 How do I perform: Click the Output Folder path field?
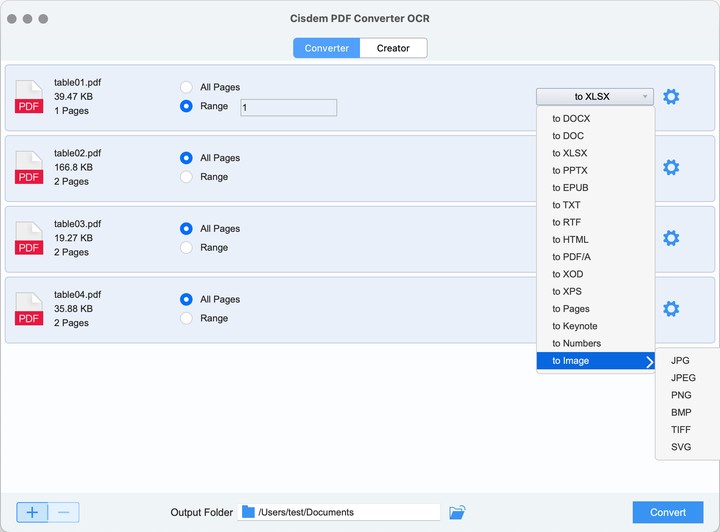(339, 512)
